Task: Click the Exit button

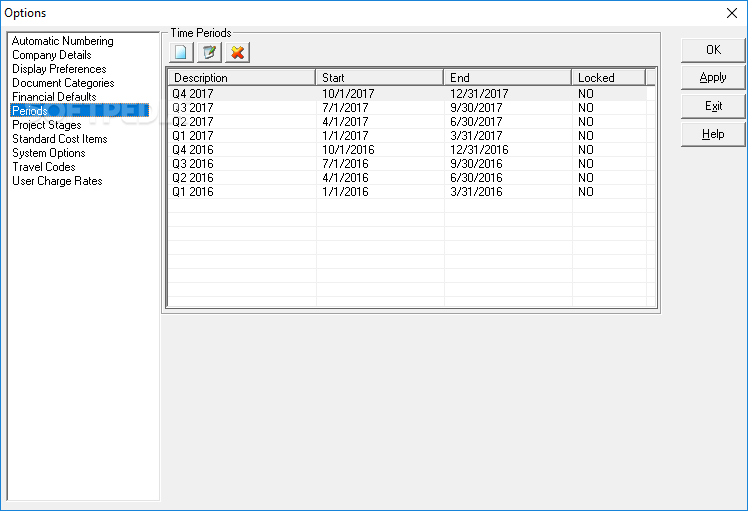Action: point(713,106)
